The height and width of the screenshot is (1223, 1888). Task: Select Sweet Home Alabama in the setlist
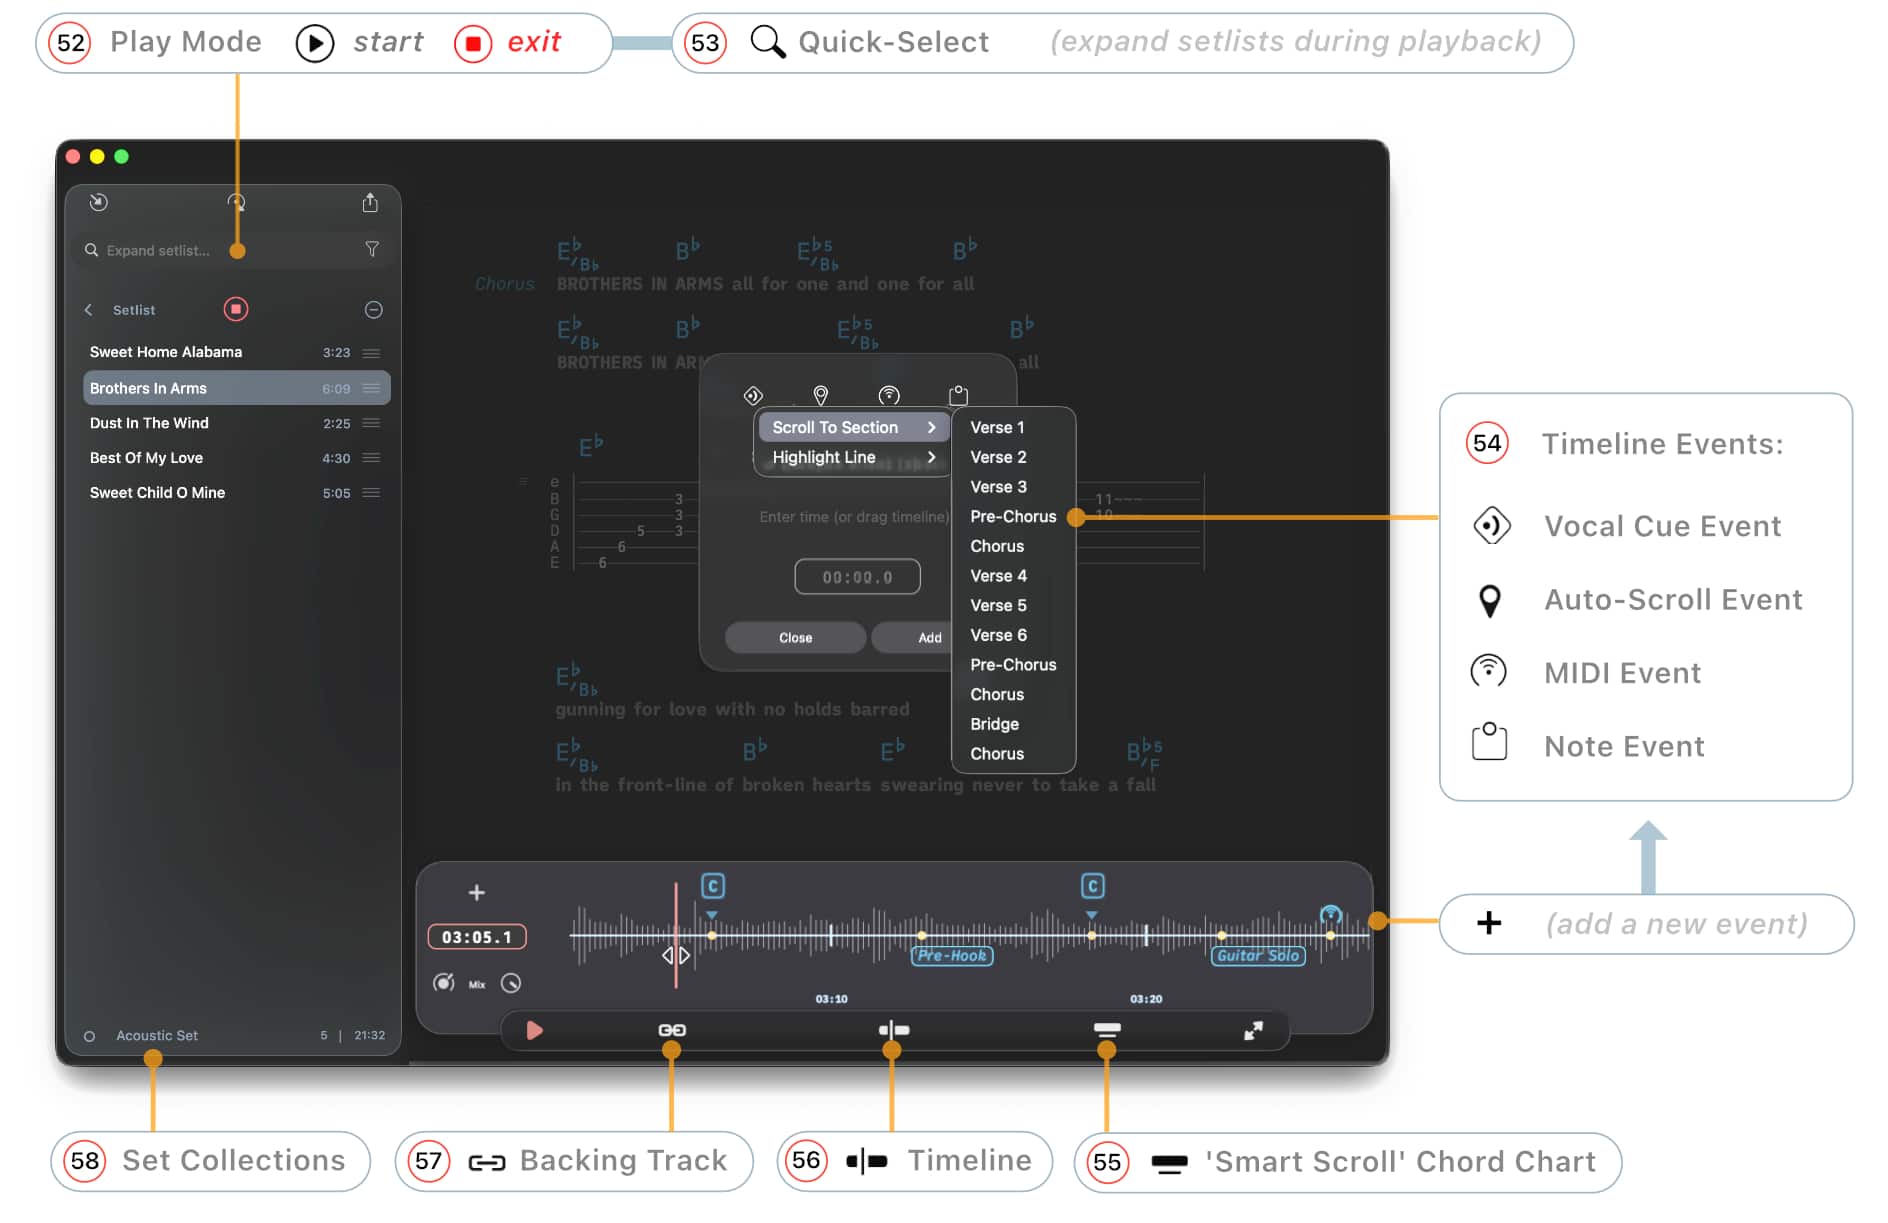(236, 352)
